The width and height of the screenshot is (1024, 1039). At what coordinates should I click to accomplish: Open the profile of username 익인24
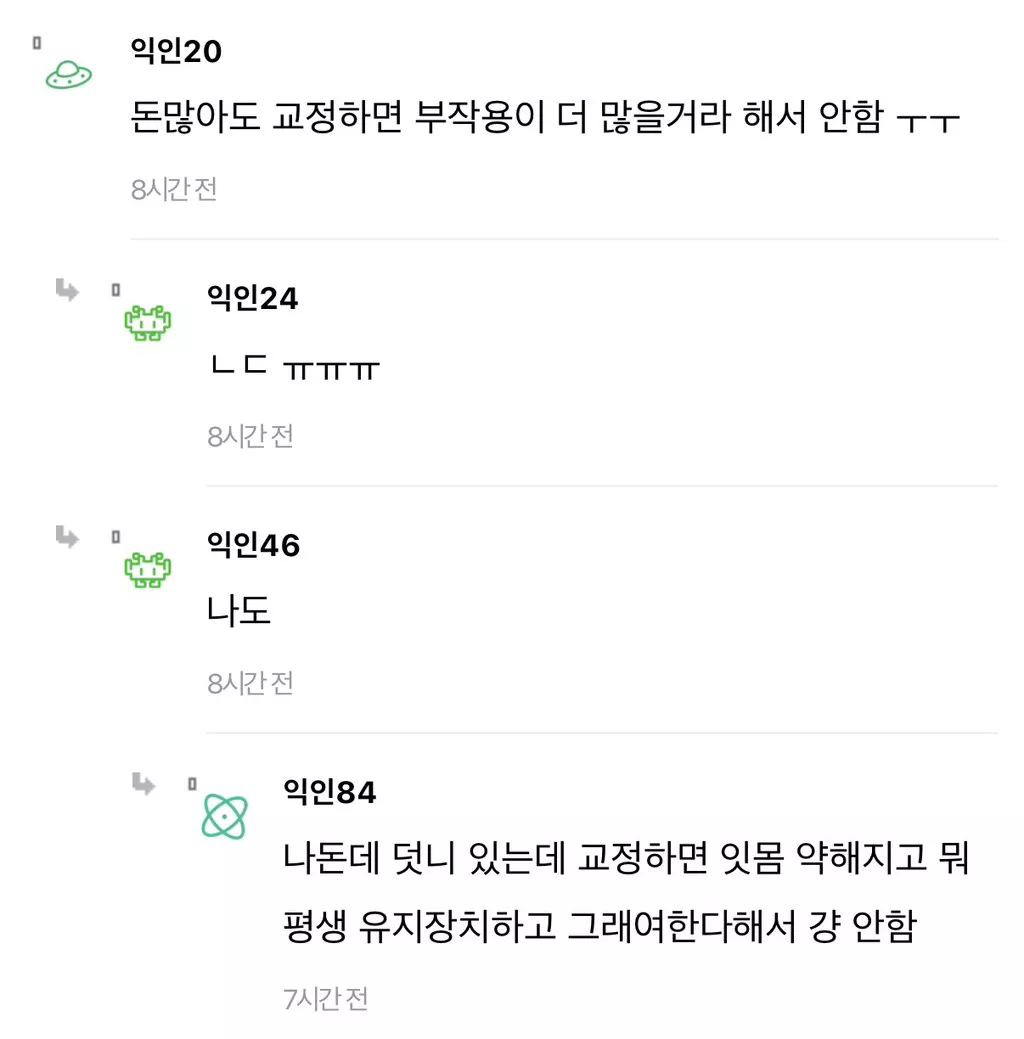coord(252,297)
